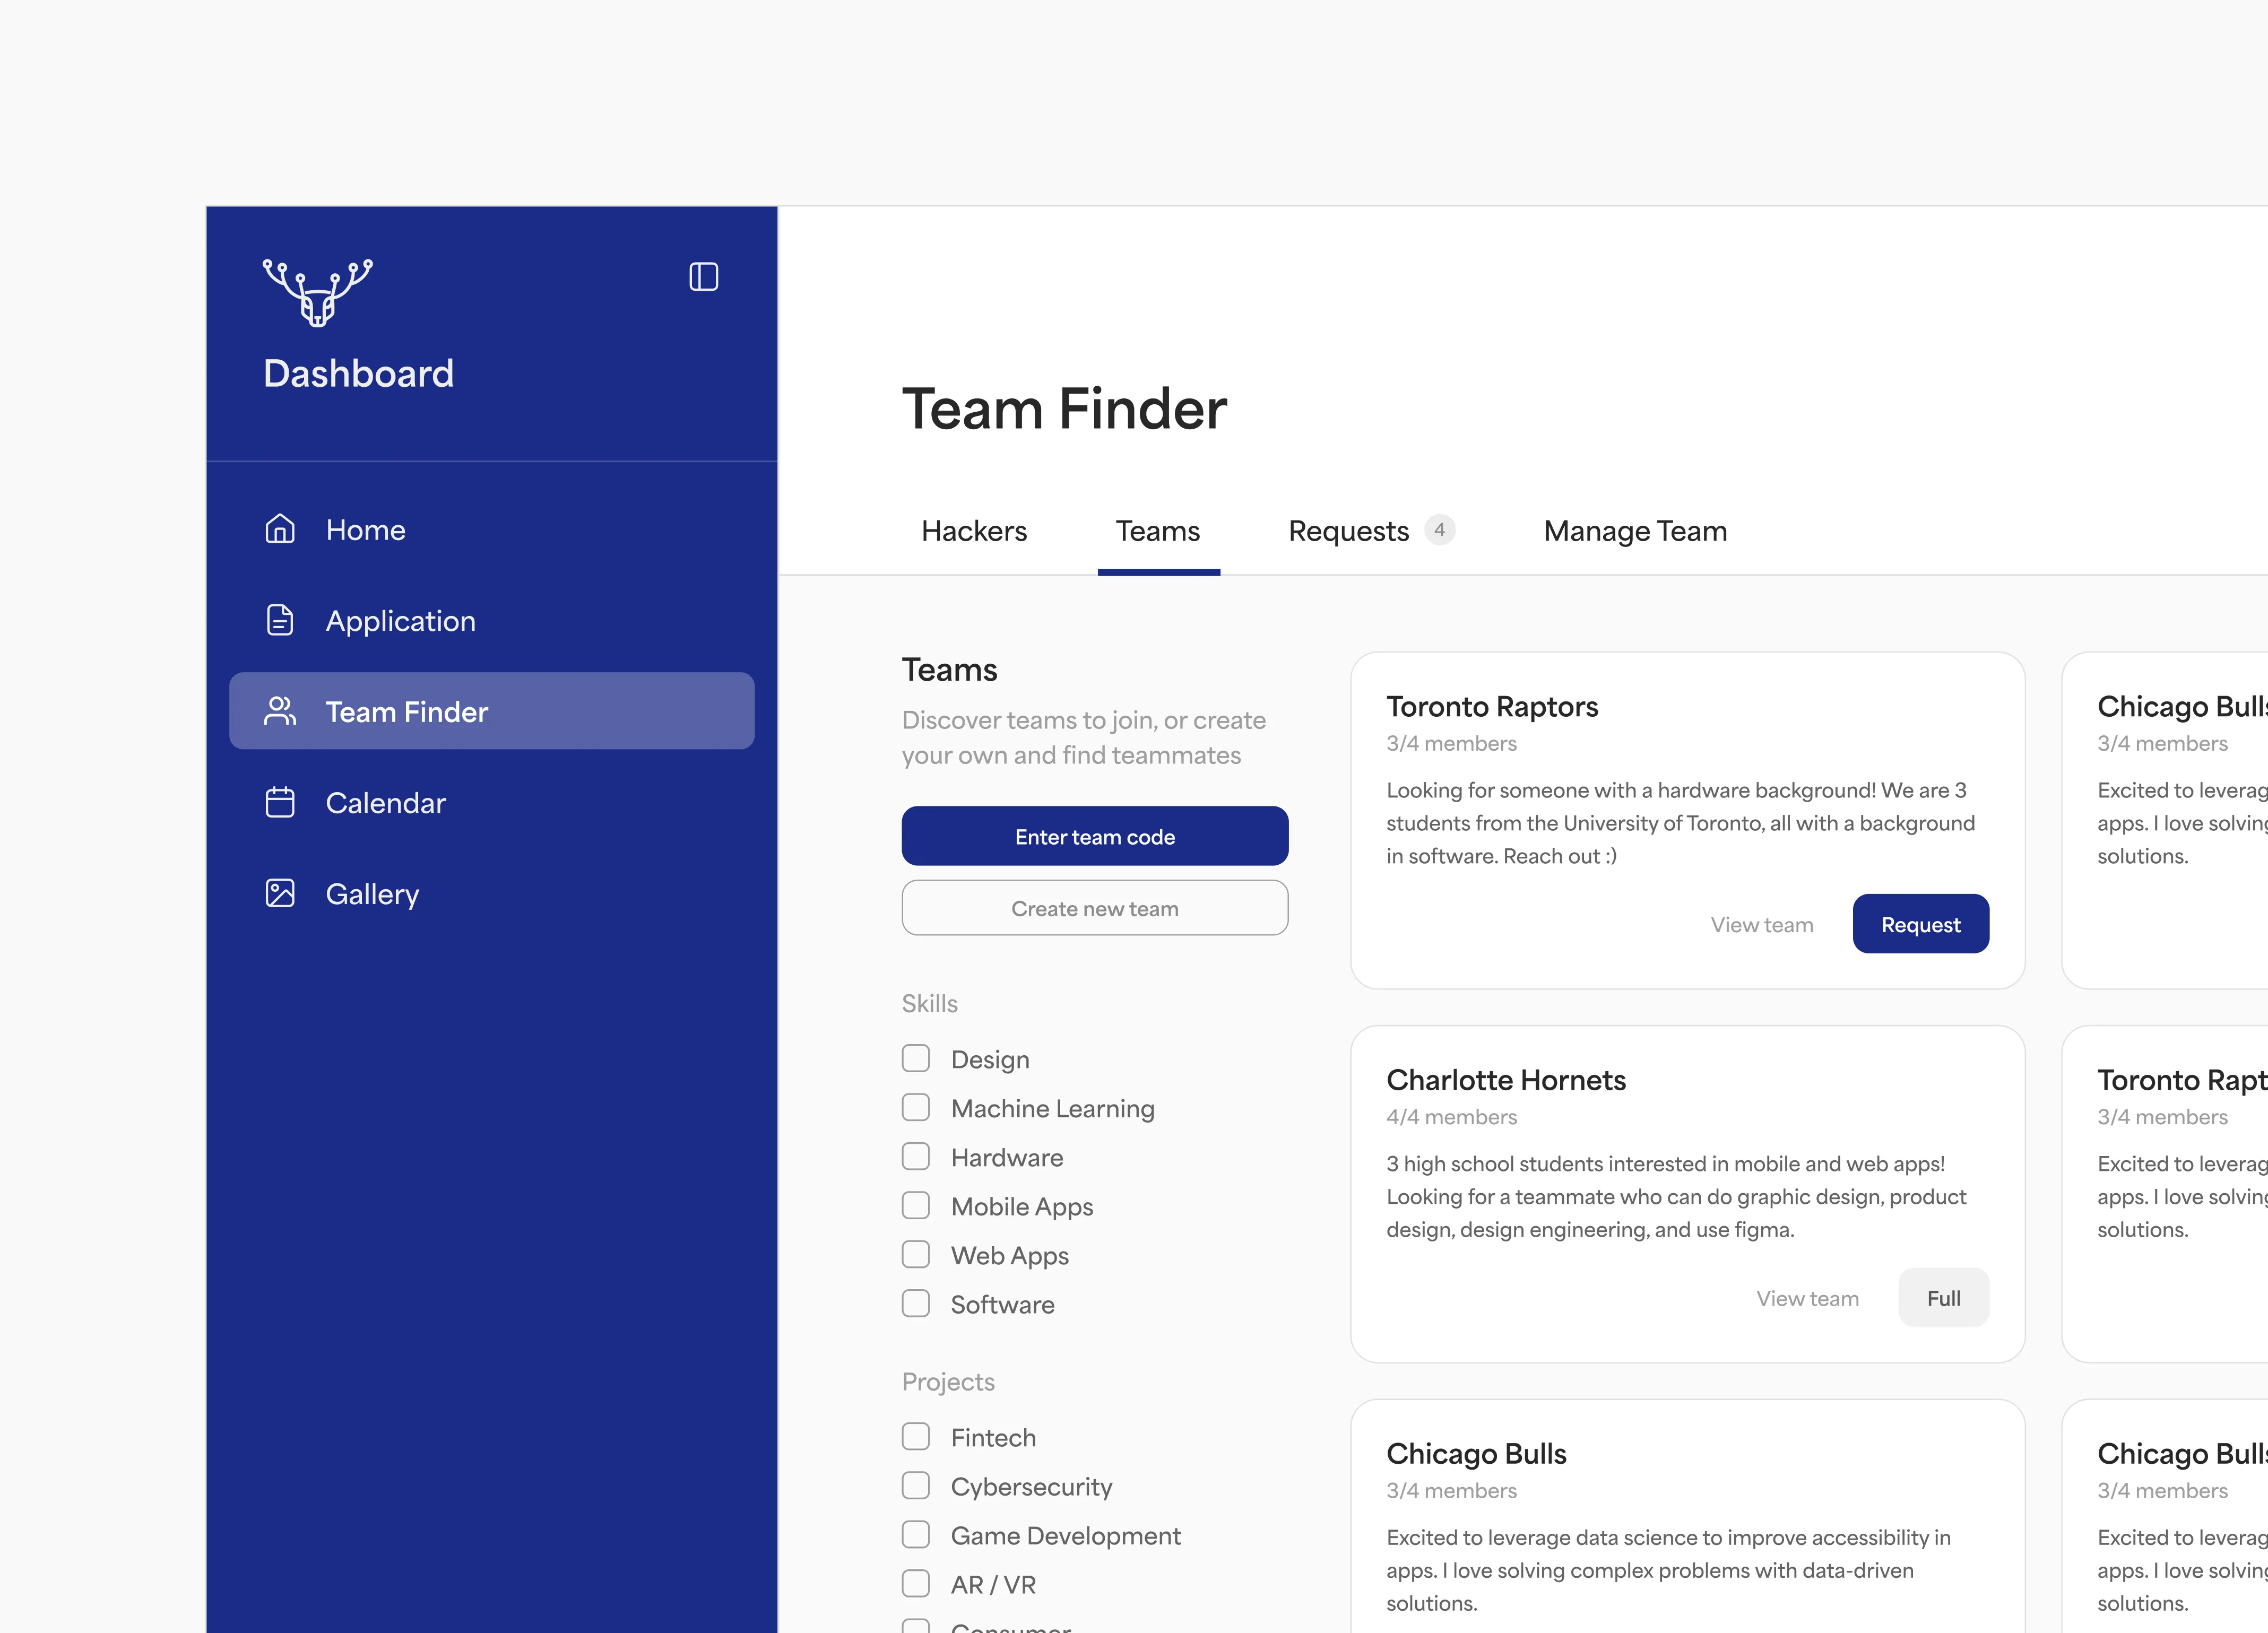
Task: Select the Teams tab
Action: (x=1158, y=531)
